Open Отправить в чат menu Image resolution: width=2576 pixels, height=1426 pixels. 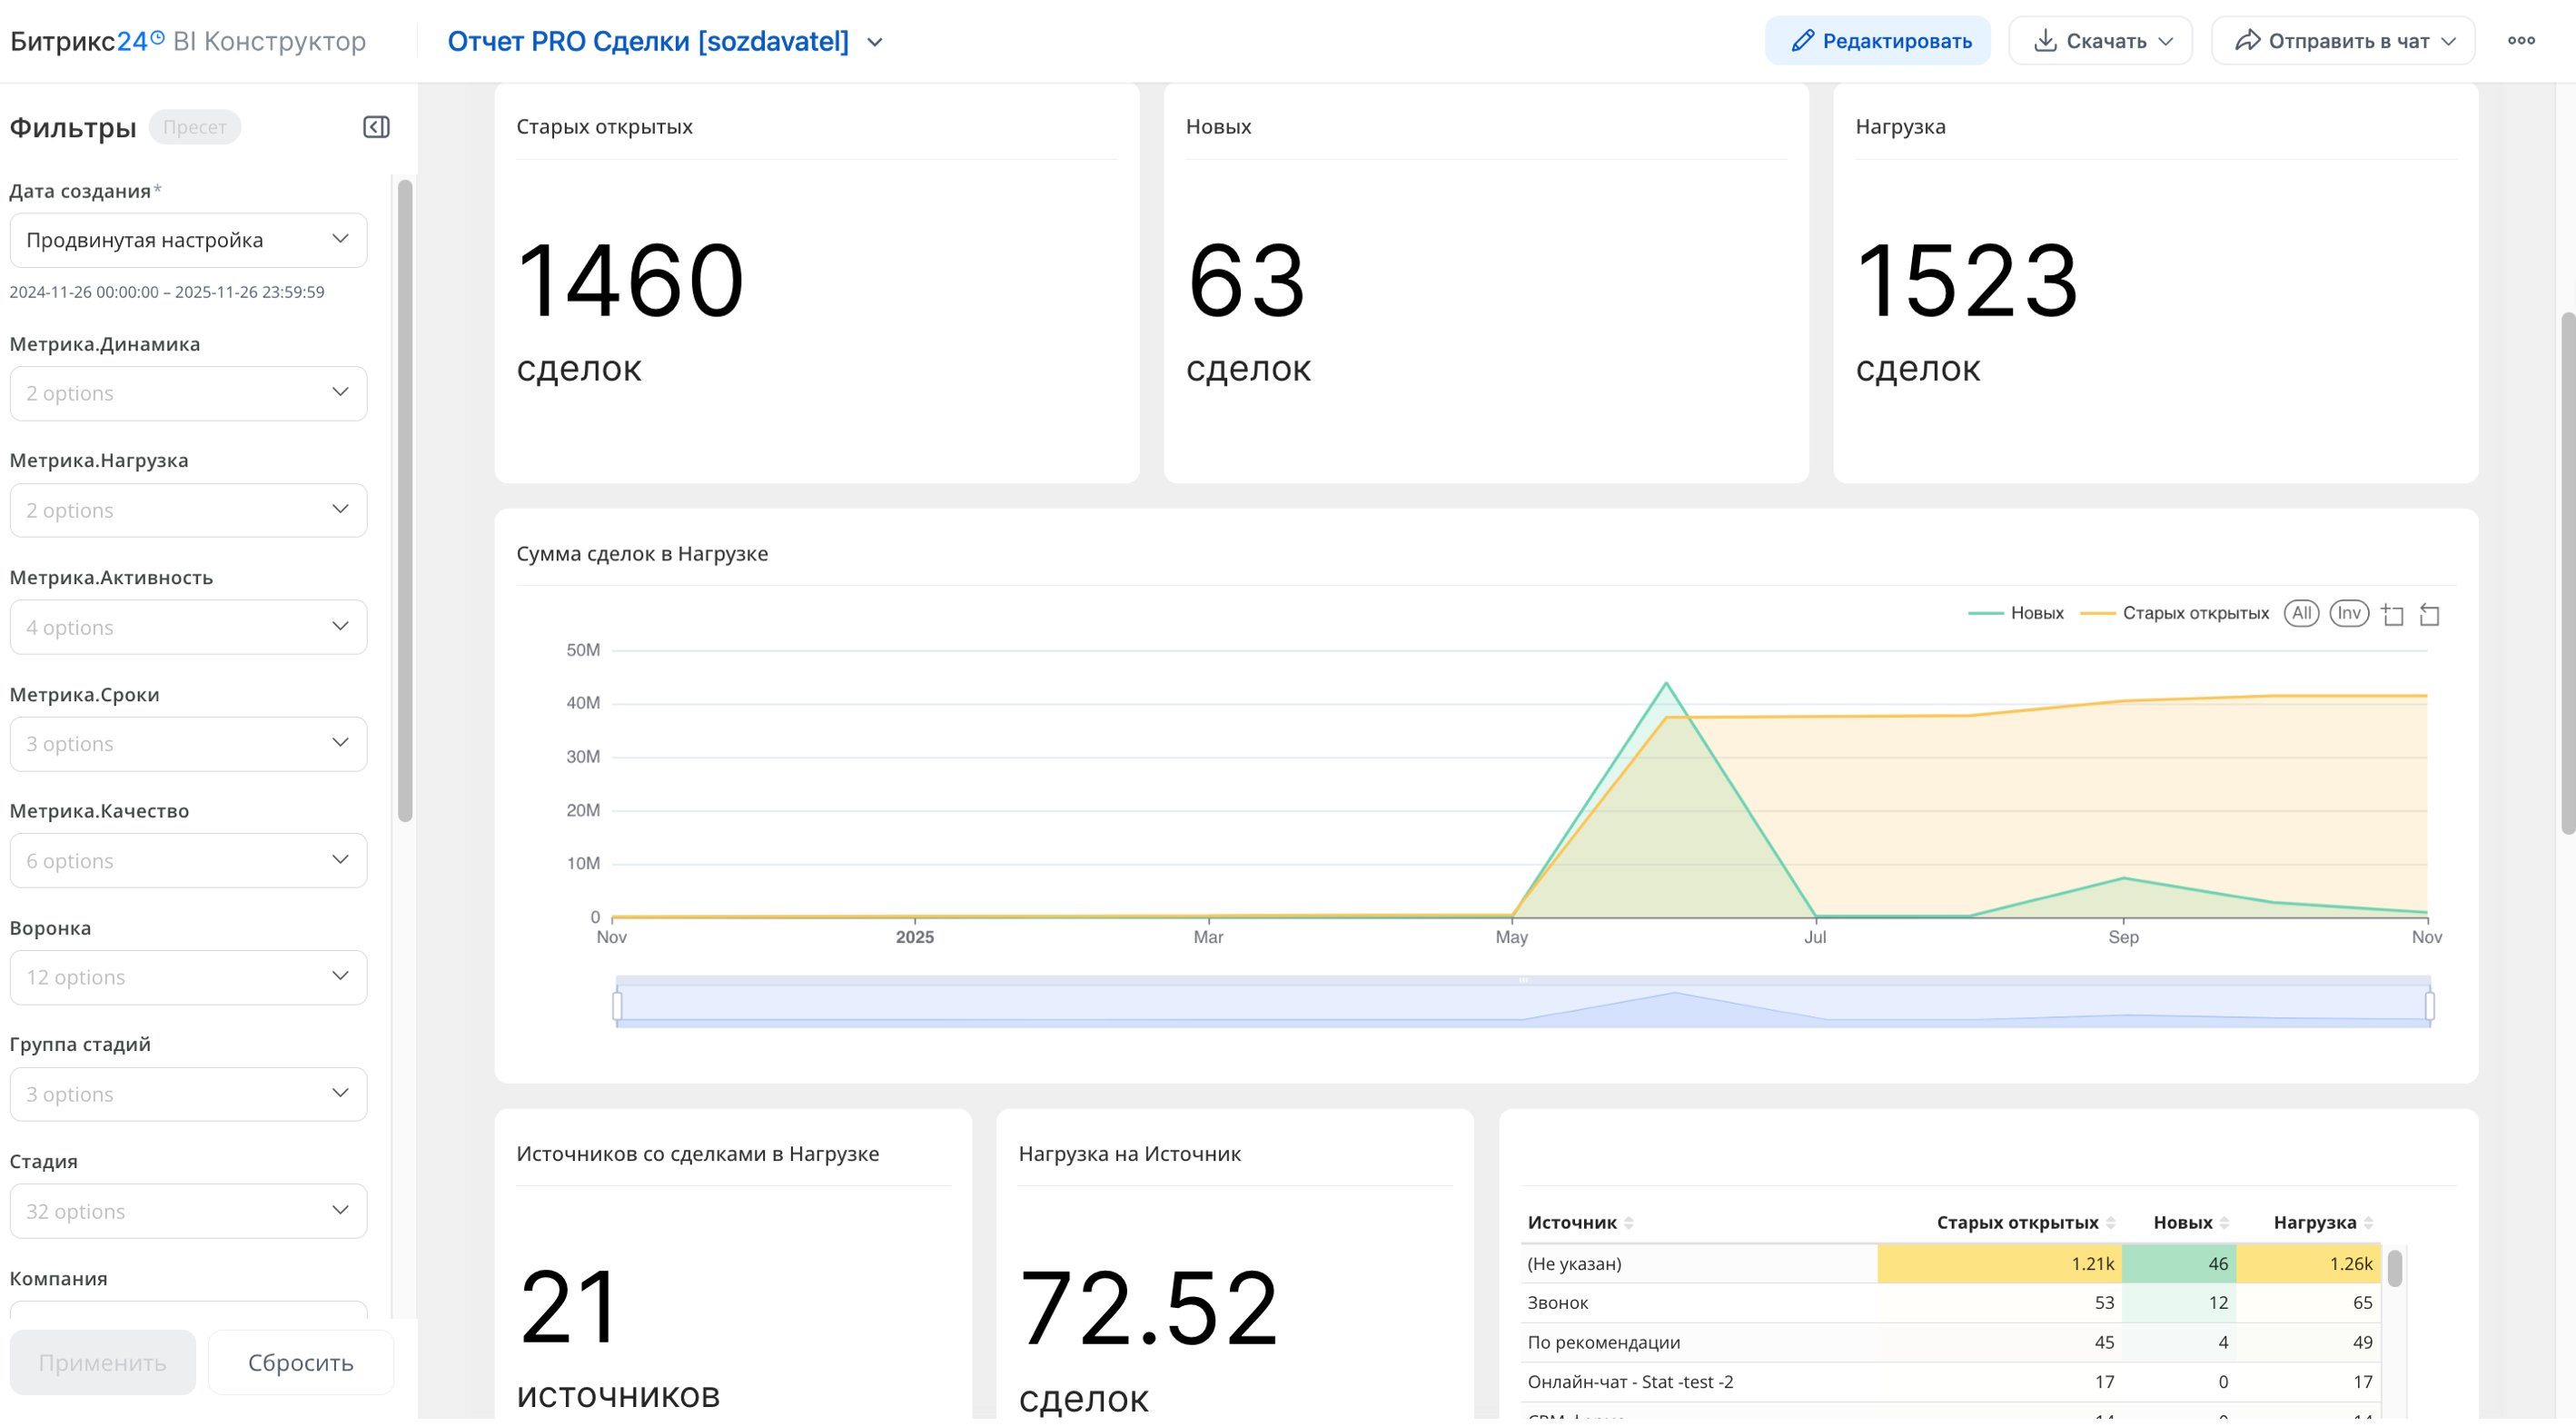tap(2342, 41)
